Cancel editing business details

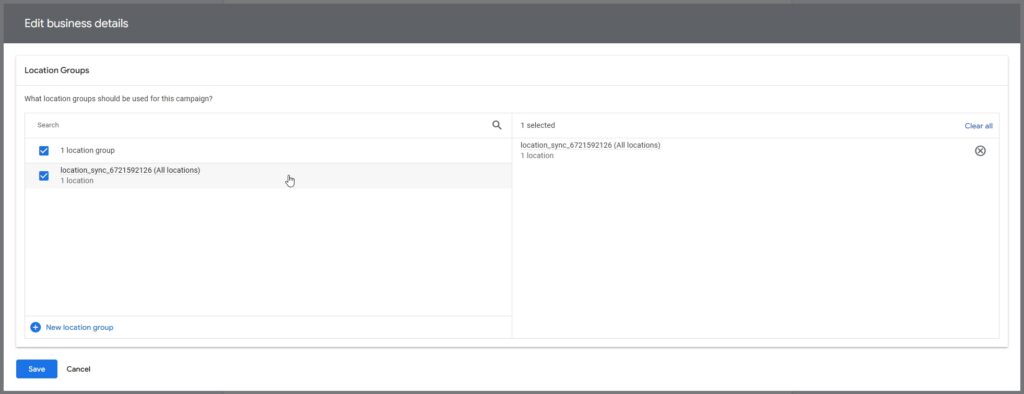point(78,369)
